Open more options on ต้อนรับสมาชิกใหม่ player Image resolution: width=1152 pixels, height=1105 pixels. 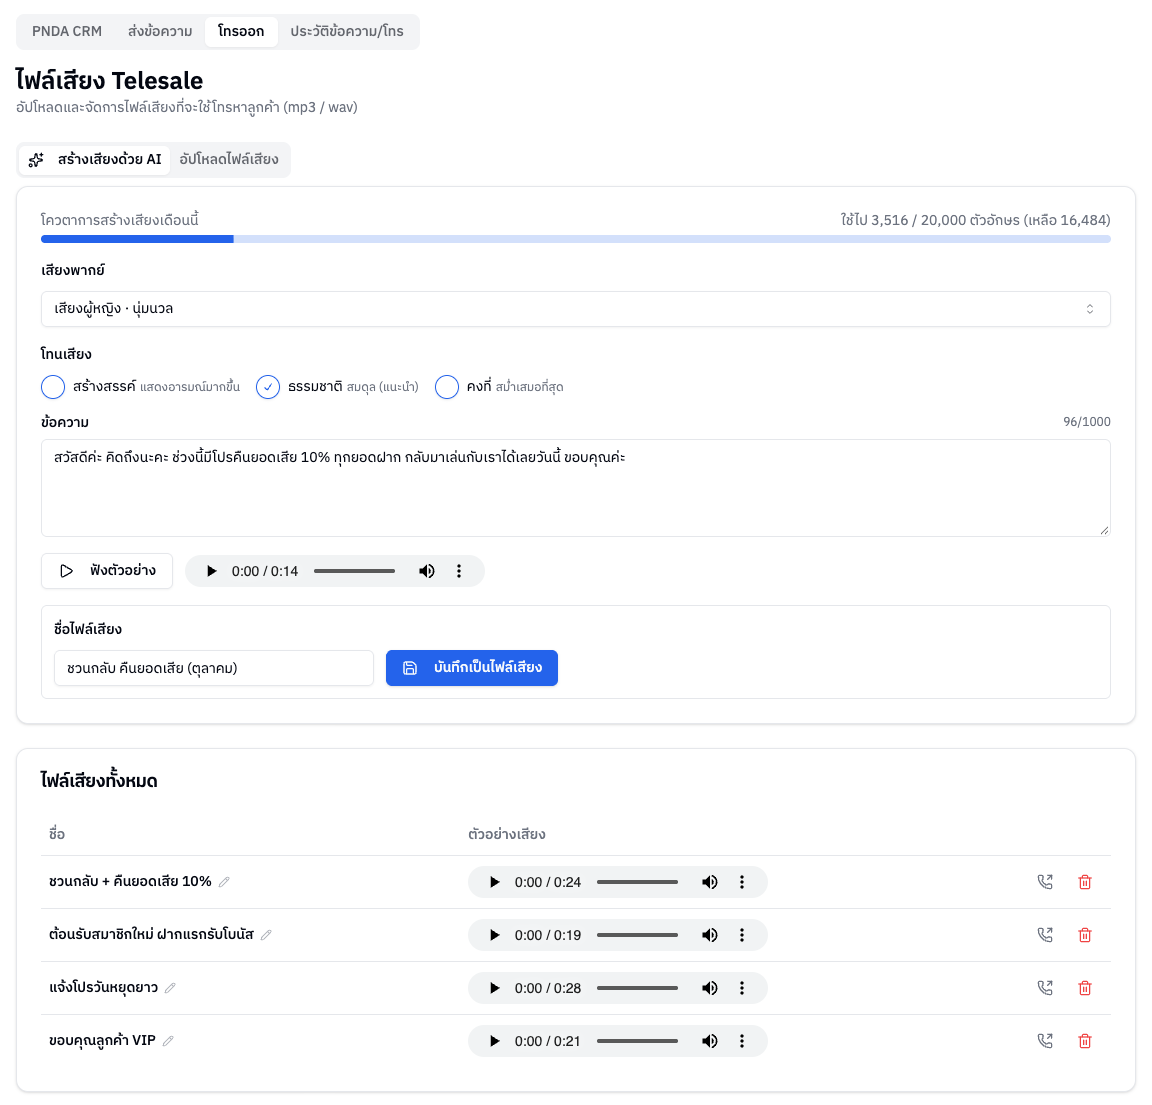(x=742, y=935)
